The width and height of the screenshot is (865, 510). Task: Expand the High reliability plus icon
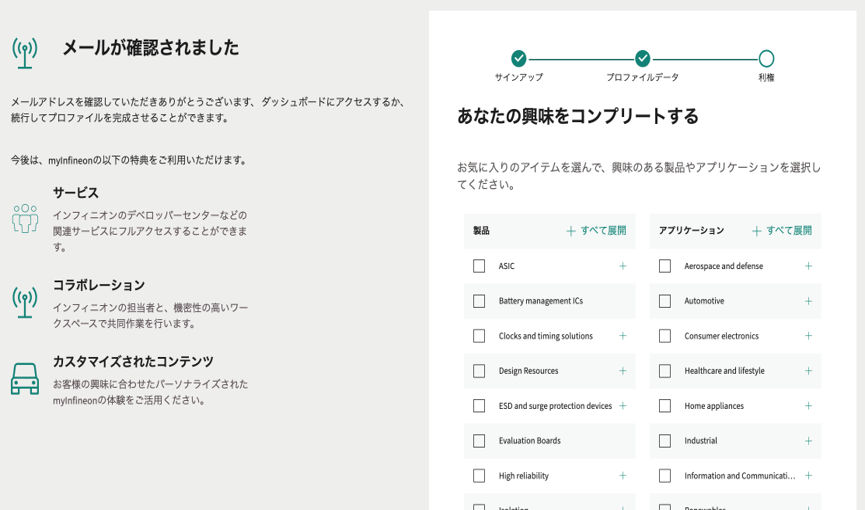pyautogui.click(x=622, y=476)
